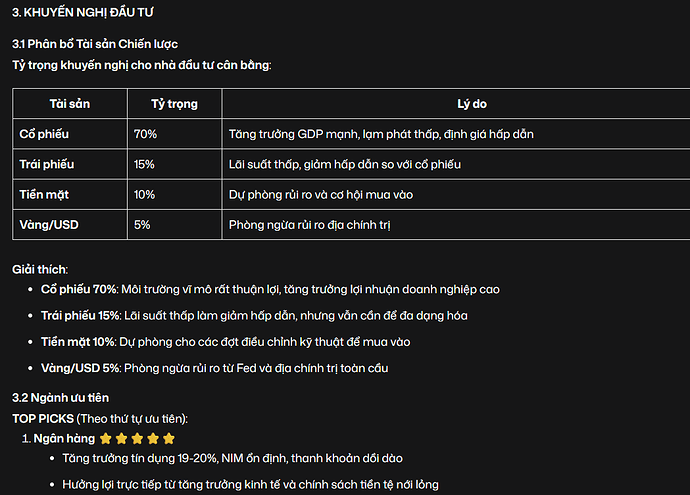
Task: Click the "Vàng/USD 5%" bullet point text
Action: coord(80,368)
